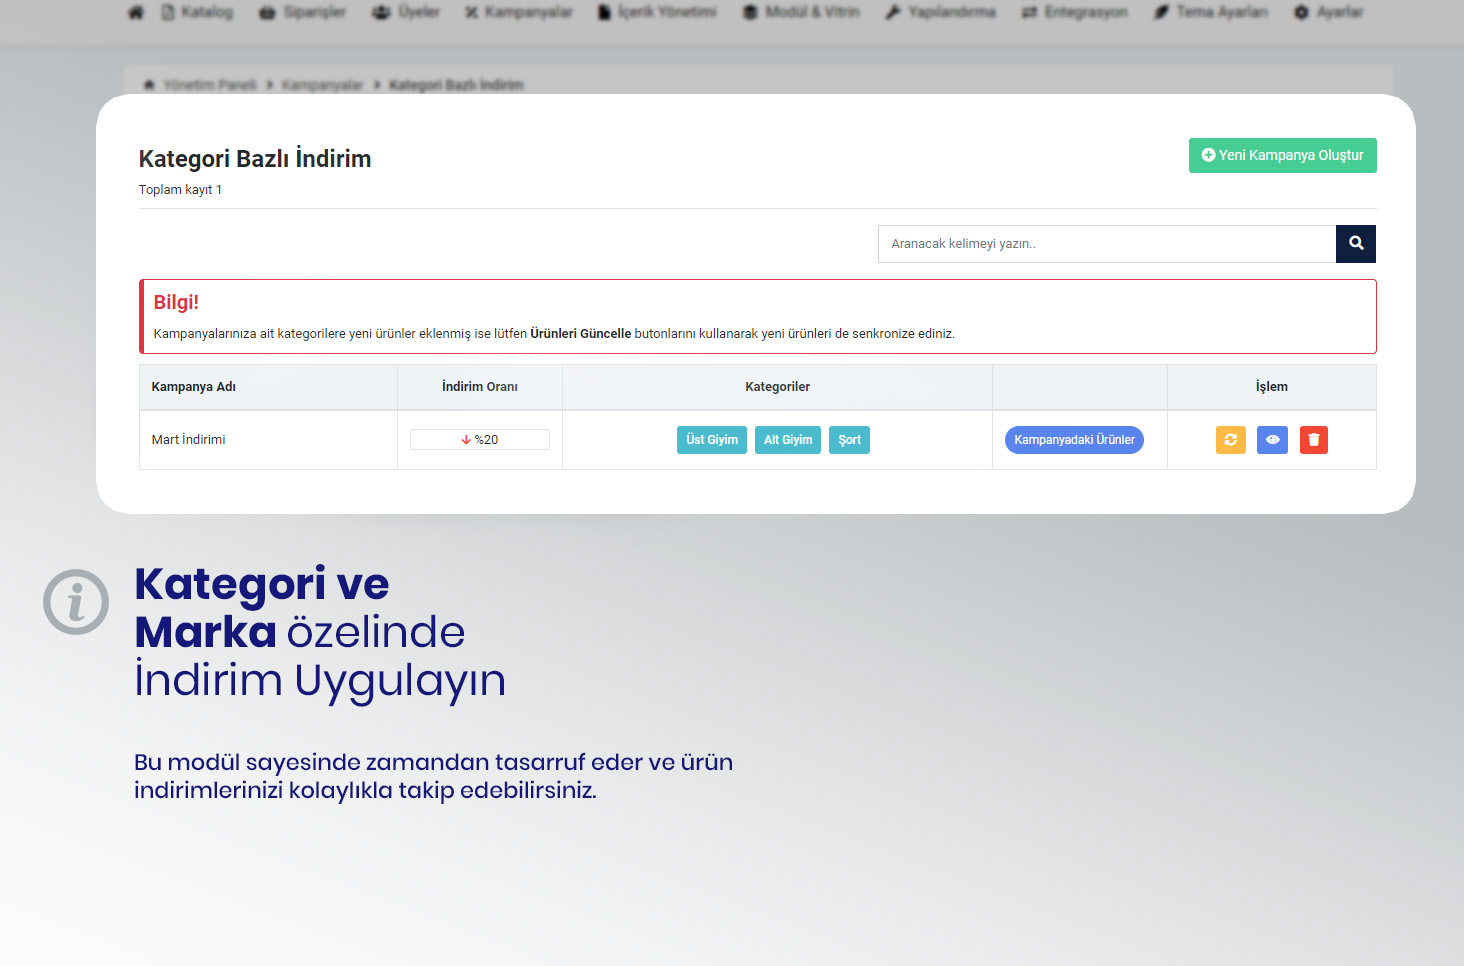
Task: Go to Kampanyalar breadcrumb link
Action: [322, 85]
